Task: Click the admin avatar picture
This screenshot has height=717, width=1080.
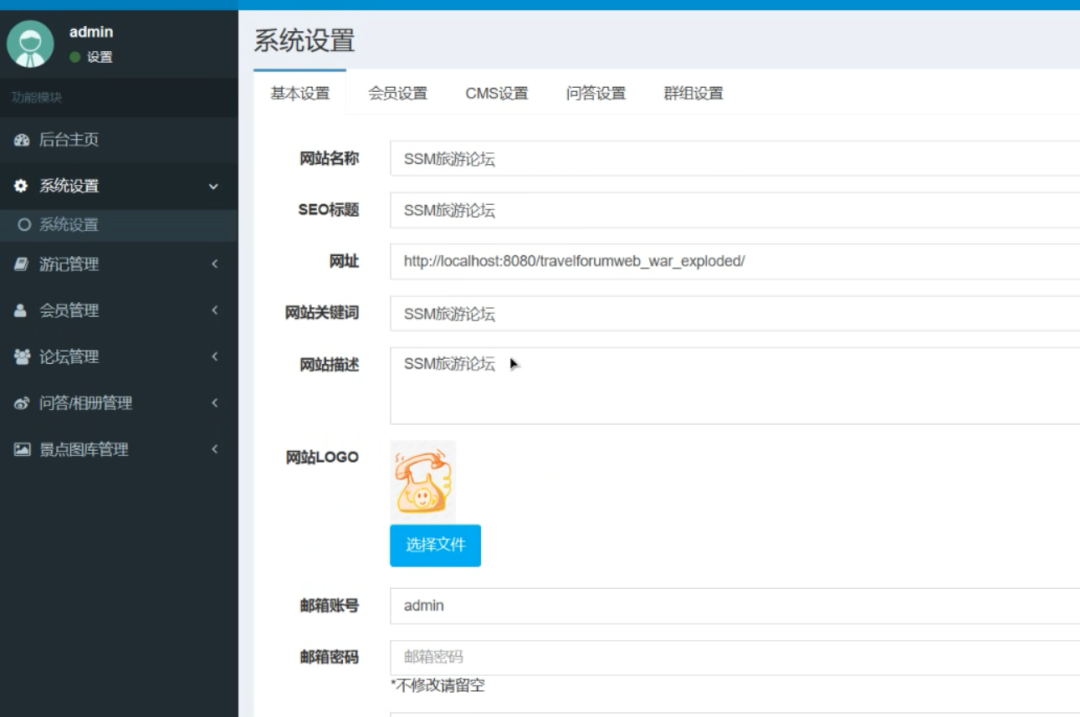Action: point(30,44)
